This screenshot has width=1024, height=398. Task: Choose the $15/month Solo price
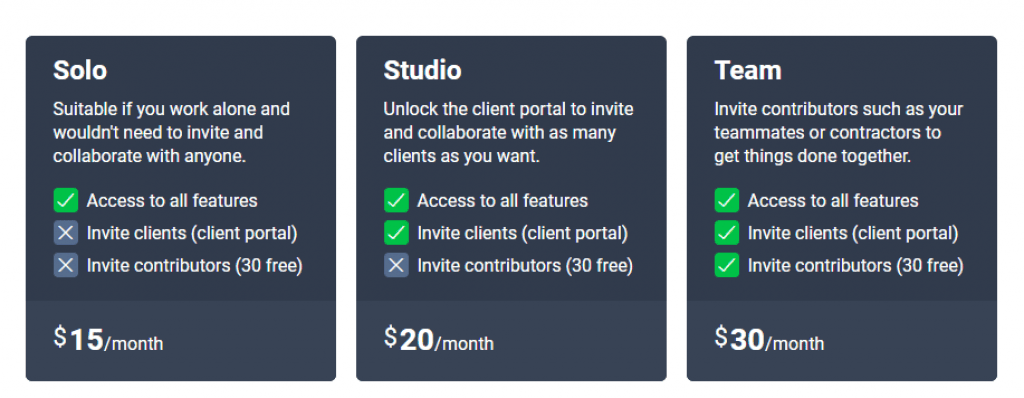(x=108, y=340)
